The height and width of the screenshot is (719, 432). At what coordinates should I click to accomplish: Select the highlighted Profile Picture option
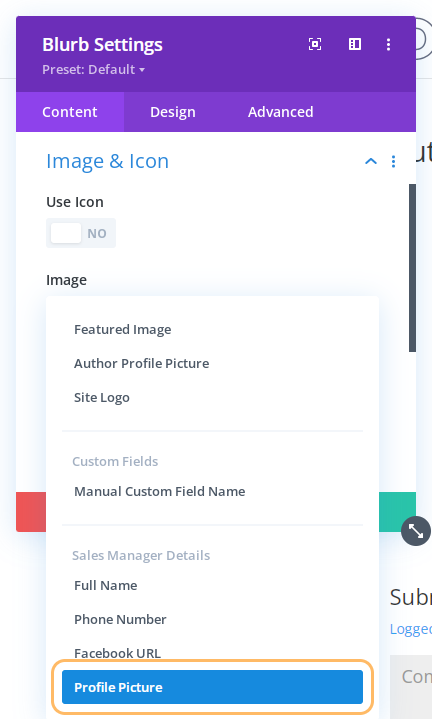point(212,687)
